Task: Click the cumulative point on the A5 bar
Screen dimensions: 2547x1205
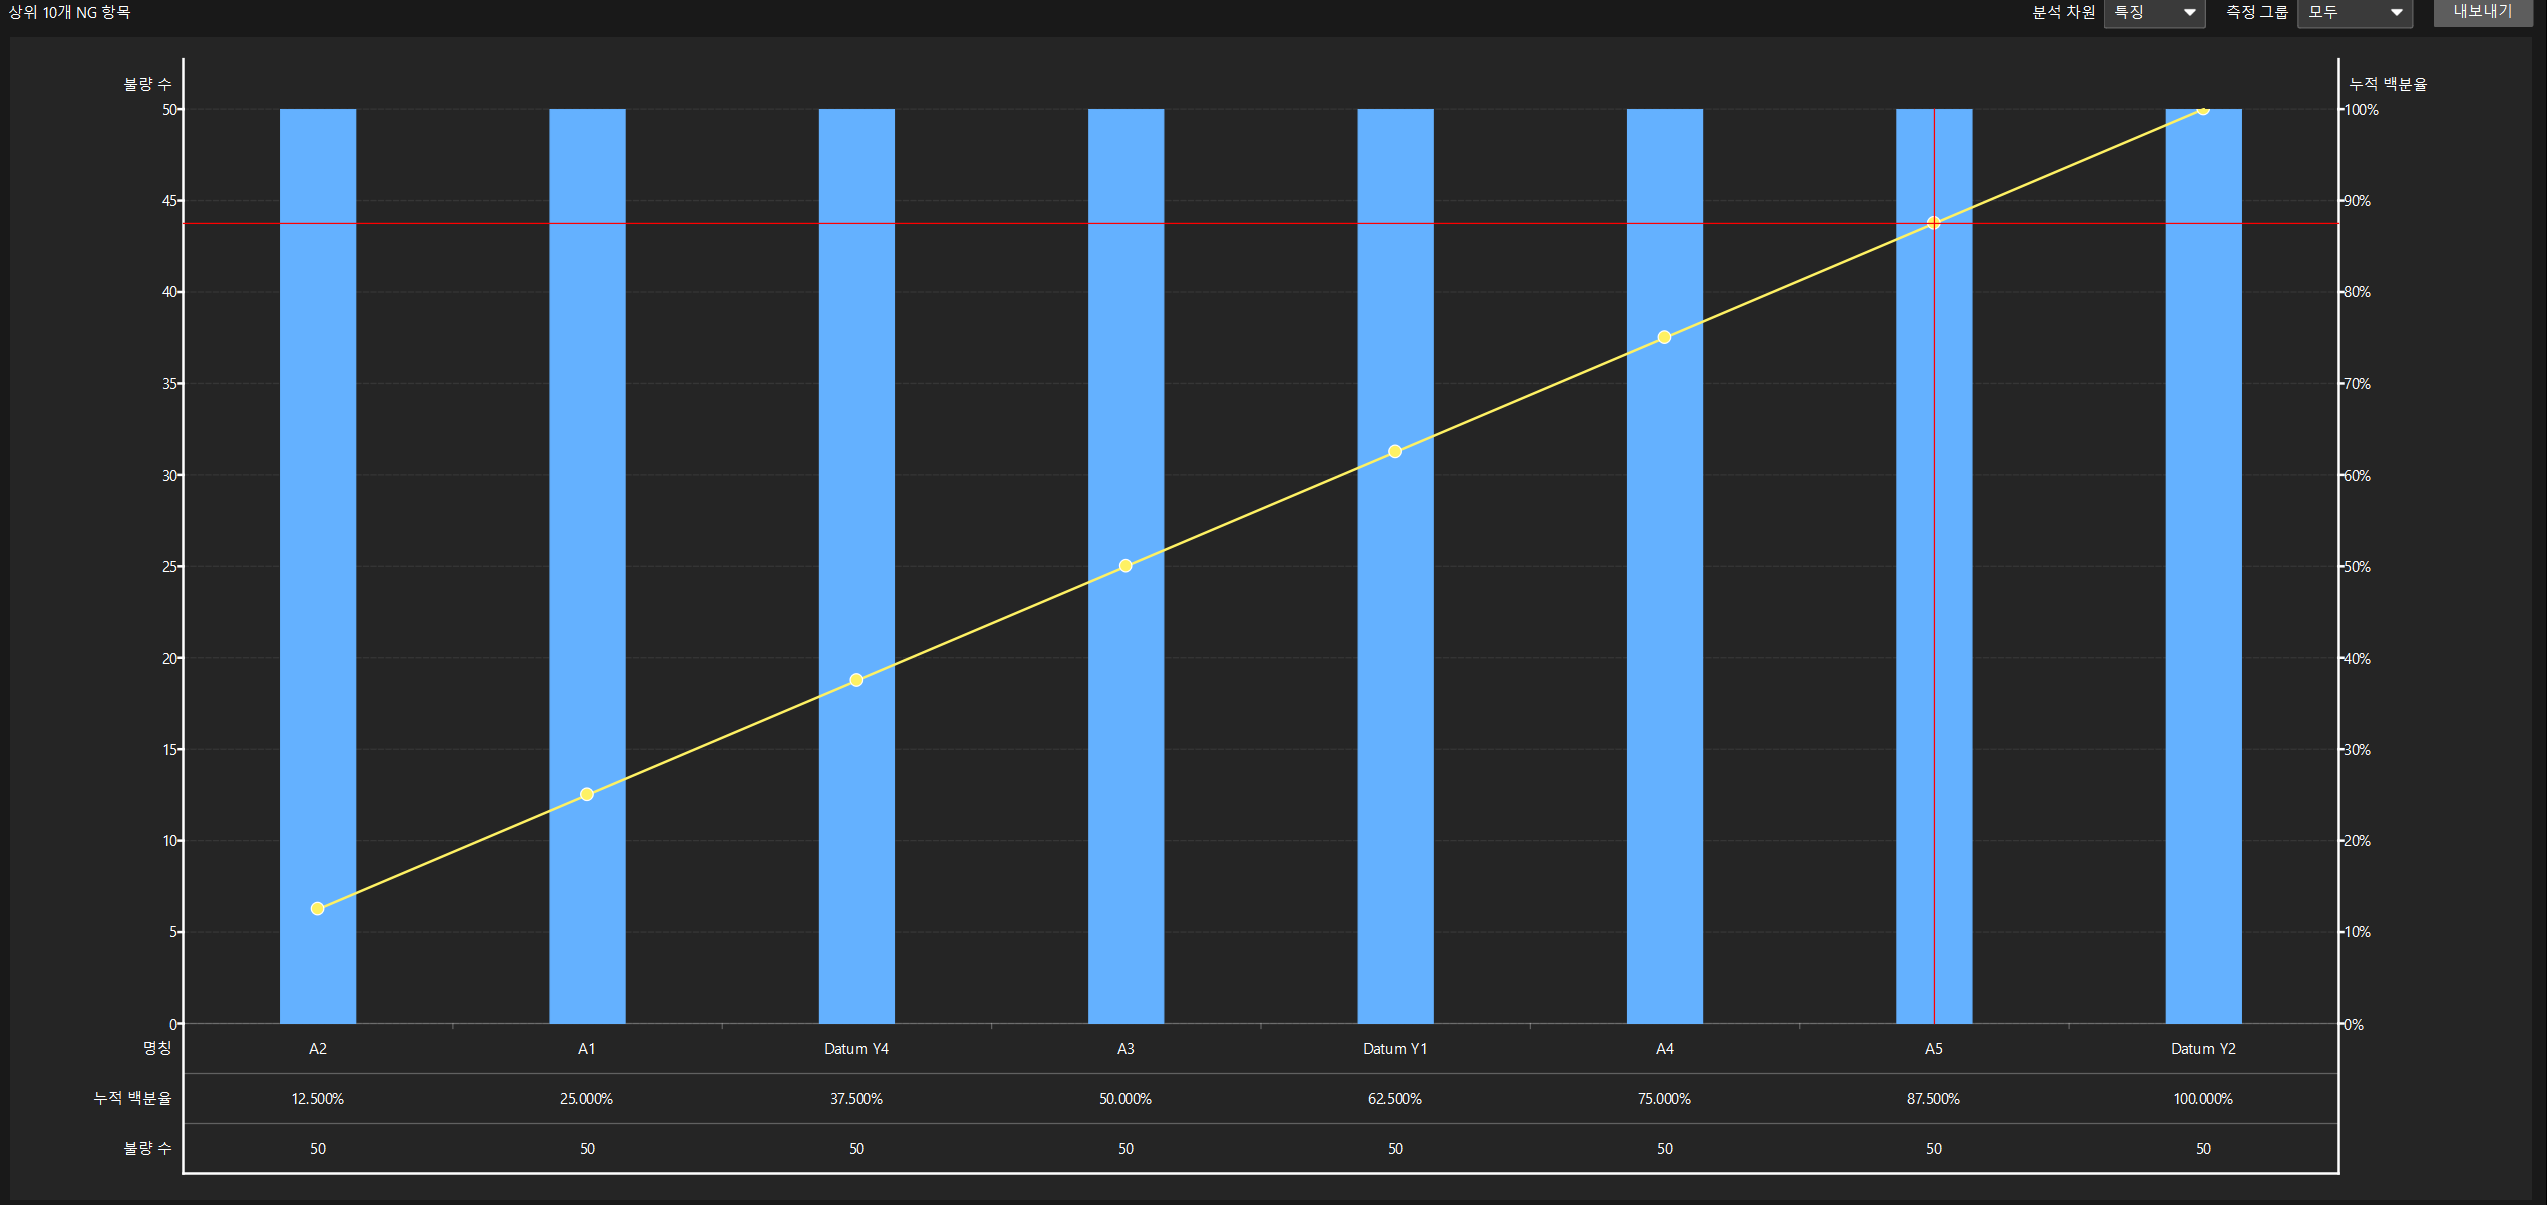Action: click(x=1934, y=223)
